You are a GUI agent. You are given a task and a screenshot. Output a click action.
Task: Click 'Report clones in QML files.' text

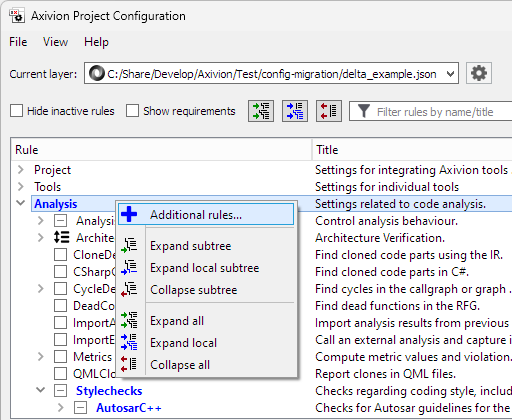(386, 374)
